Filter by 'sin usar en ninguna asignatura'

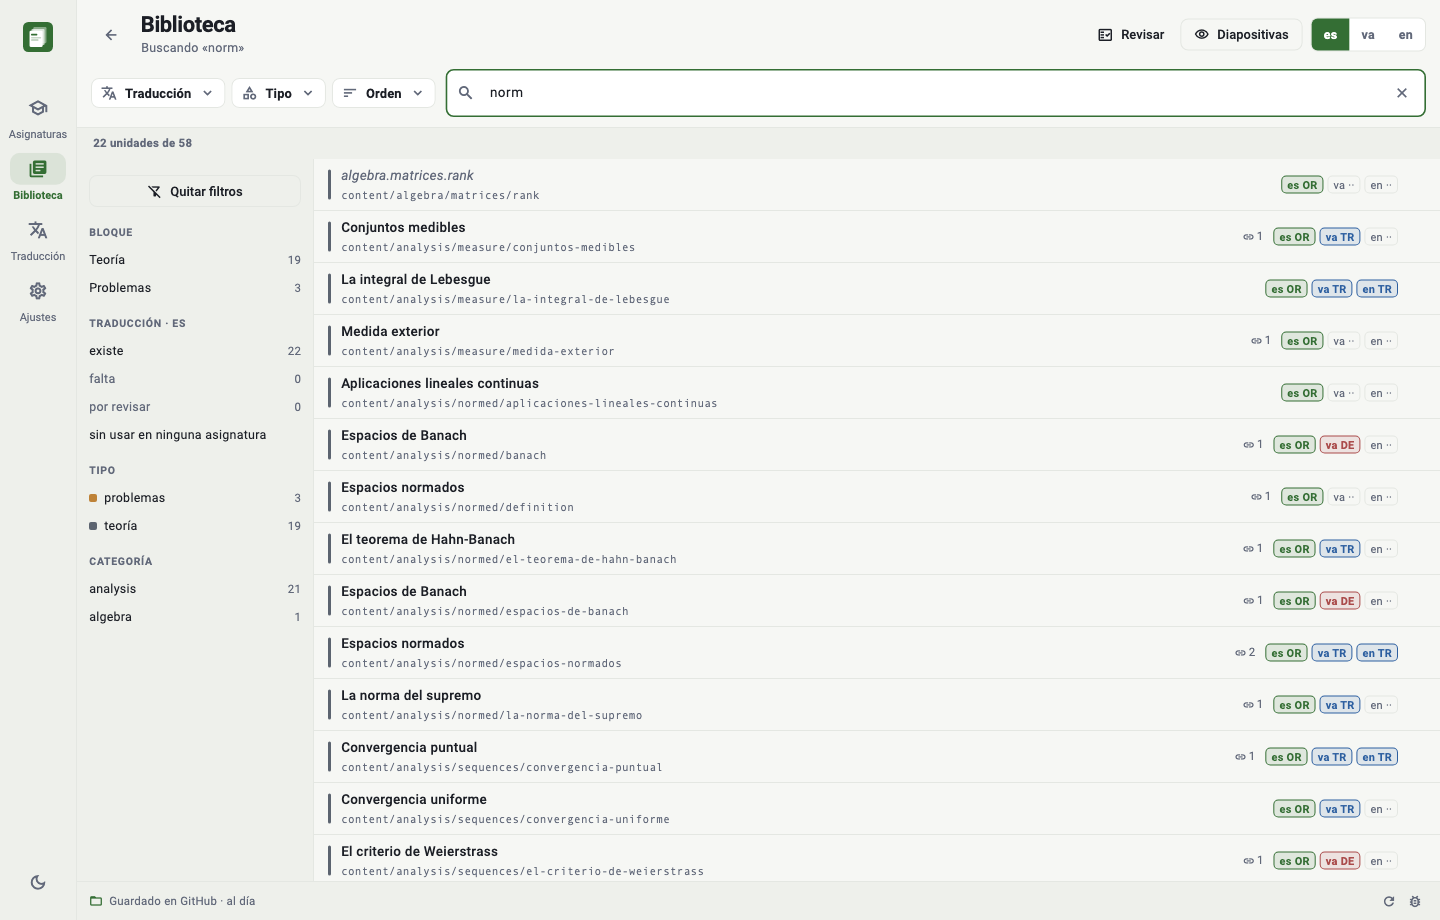[x=195, y=435]
